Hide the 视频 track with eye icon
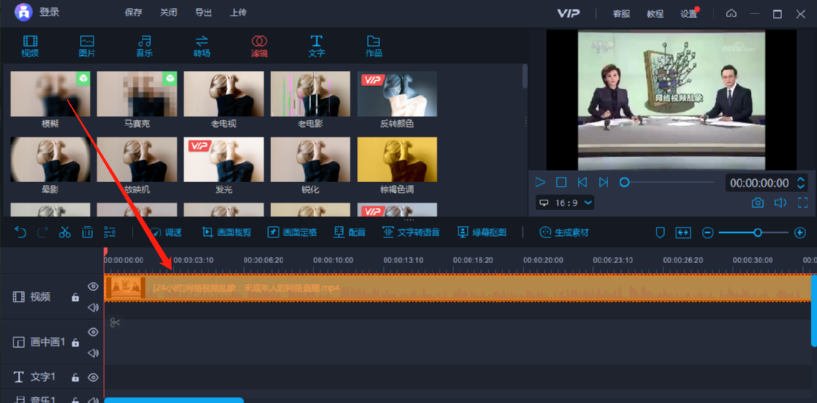Viewport: 817px width, 403px height. pyautogui.click(x=93, y=287)
